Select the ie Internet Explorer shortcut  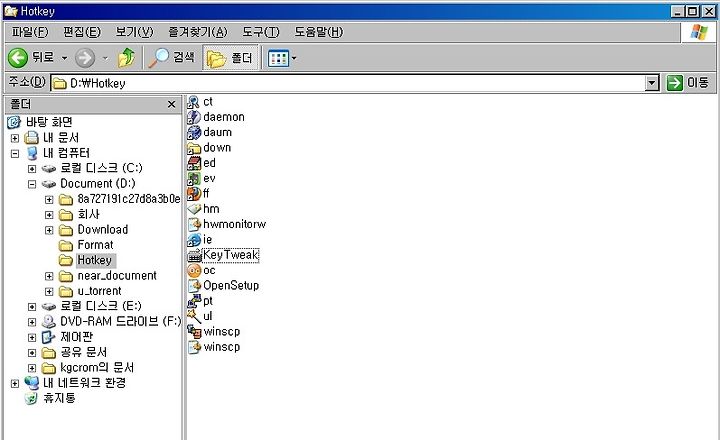pos(193,240)
